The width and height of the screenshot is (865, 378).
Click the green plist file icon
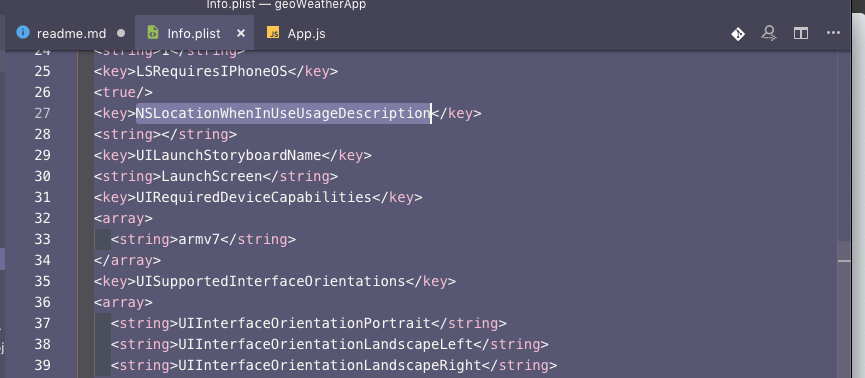[153, 33]
